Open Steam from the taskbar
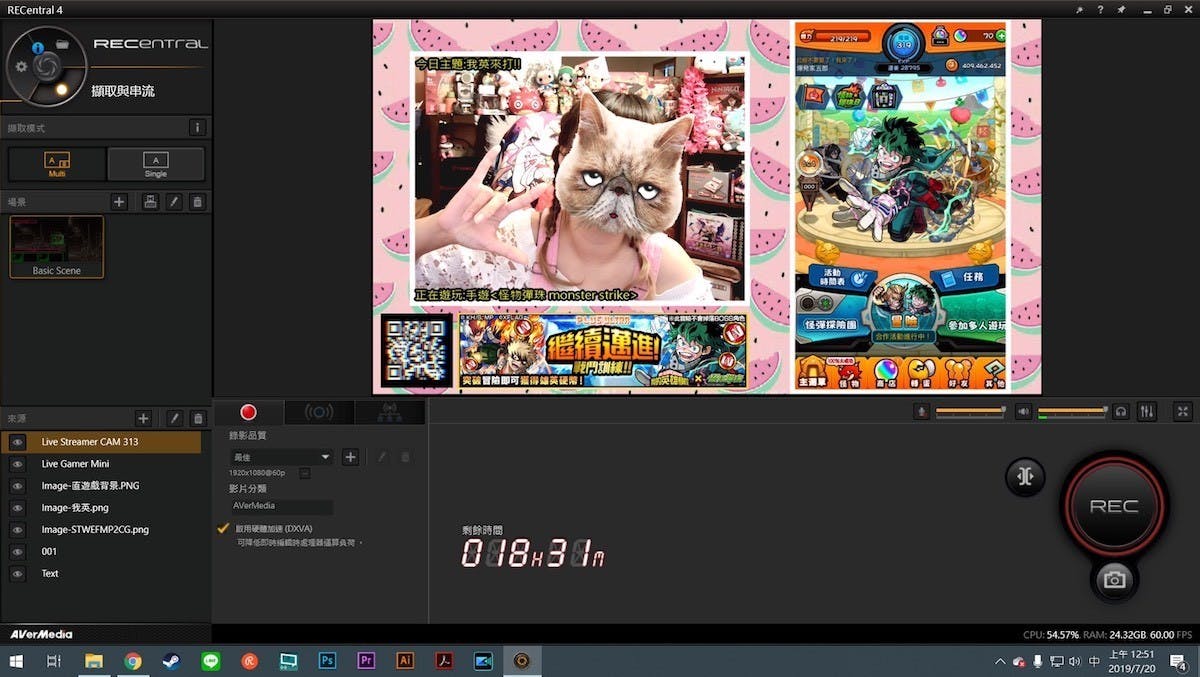This screenshot has width=1200, height=677. pos(171,661)
